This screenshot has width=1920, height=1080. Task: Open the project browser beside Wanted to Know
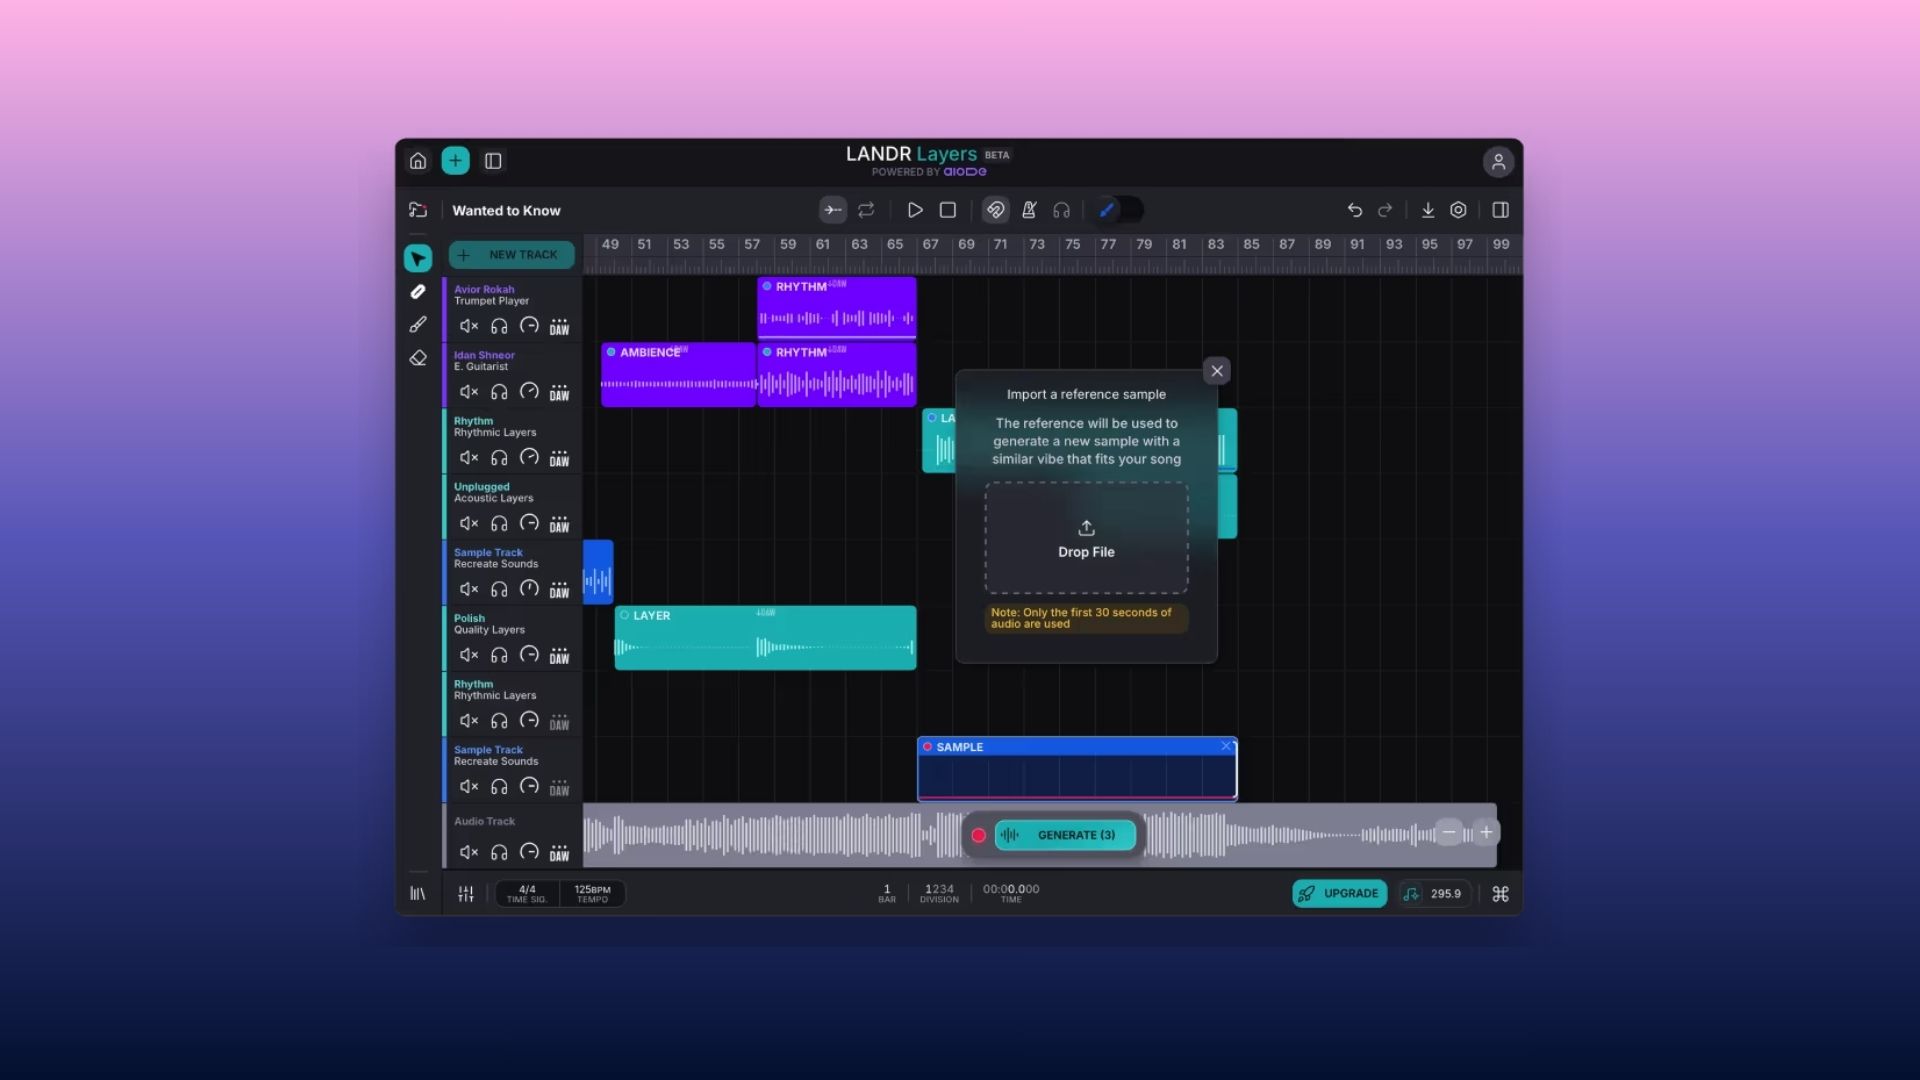(420, 210)
